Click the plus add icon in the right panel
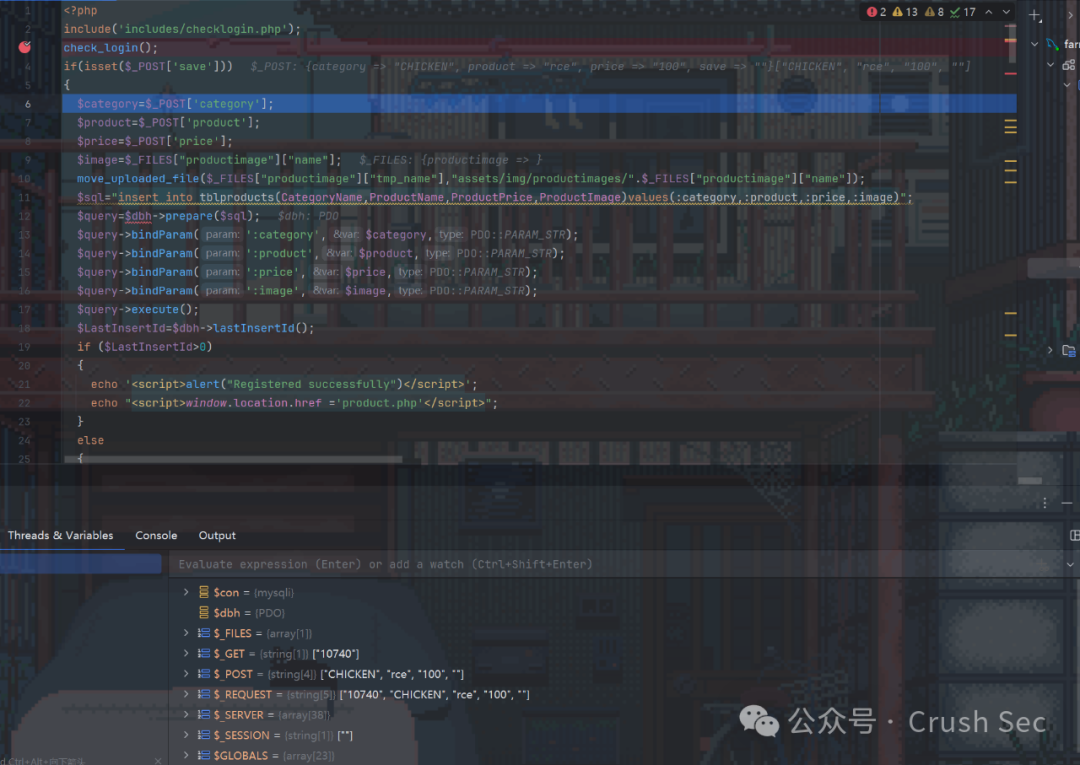Viewport: 1080px width, 765px height. pyautogui.click(x=1035, y=15)
